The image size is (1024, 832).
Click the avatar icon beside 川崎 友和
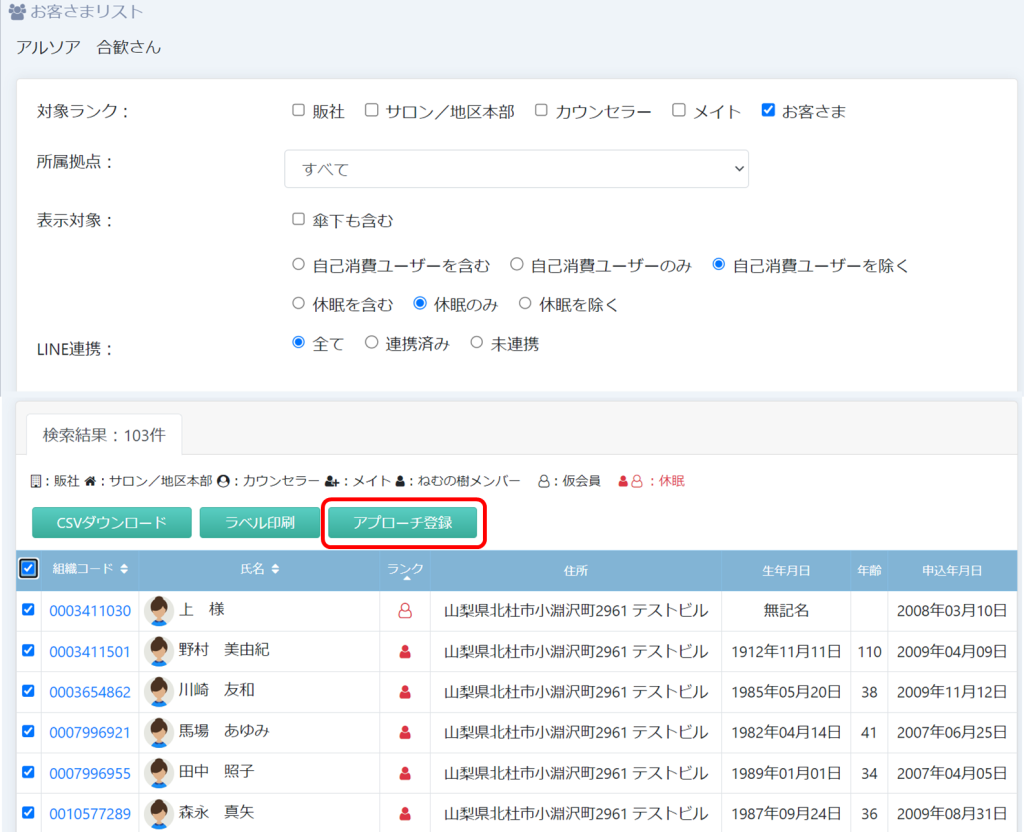click(159, 691)
